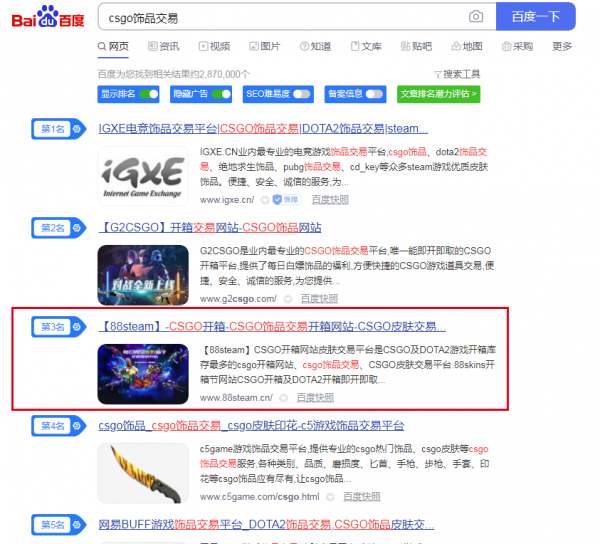The image size is (600, 544).
Task: Open the 地图 tab
Action: coord(467,46)
